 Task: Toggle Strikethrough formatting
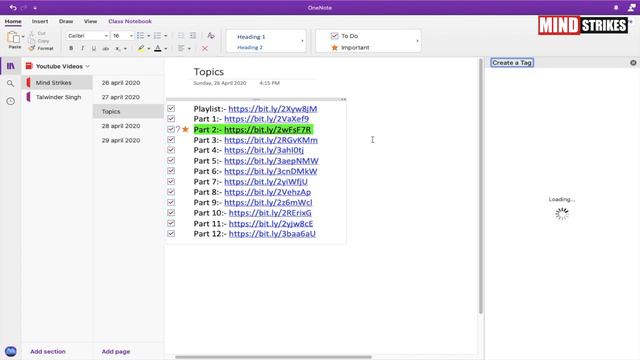(x=105, y=49)
